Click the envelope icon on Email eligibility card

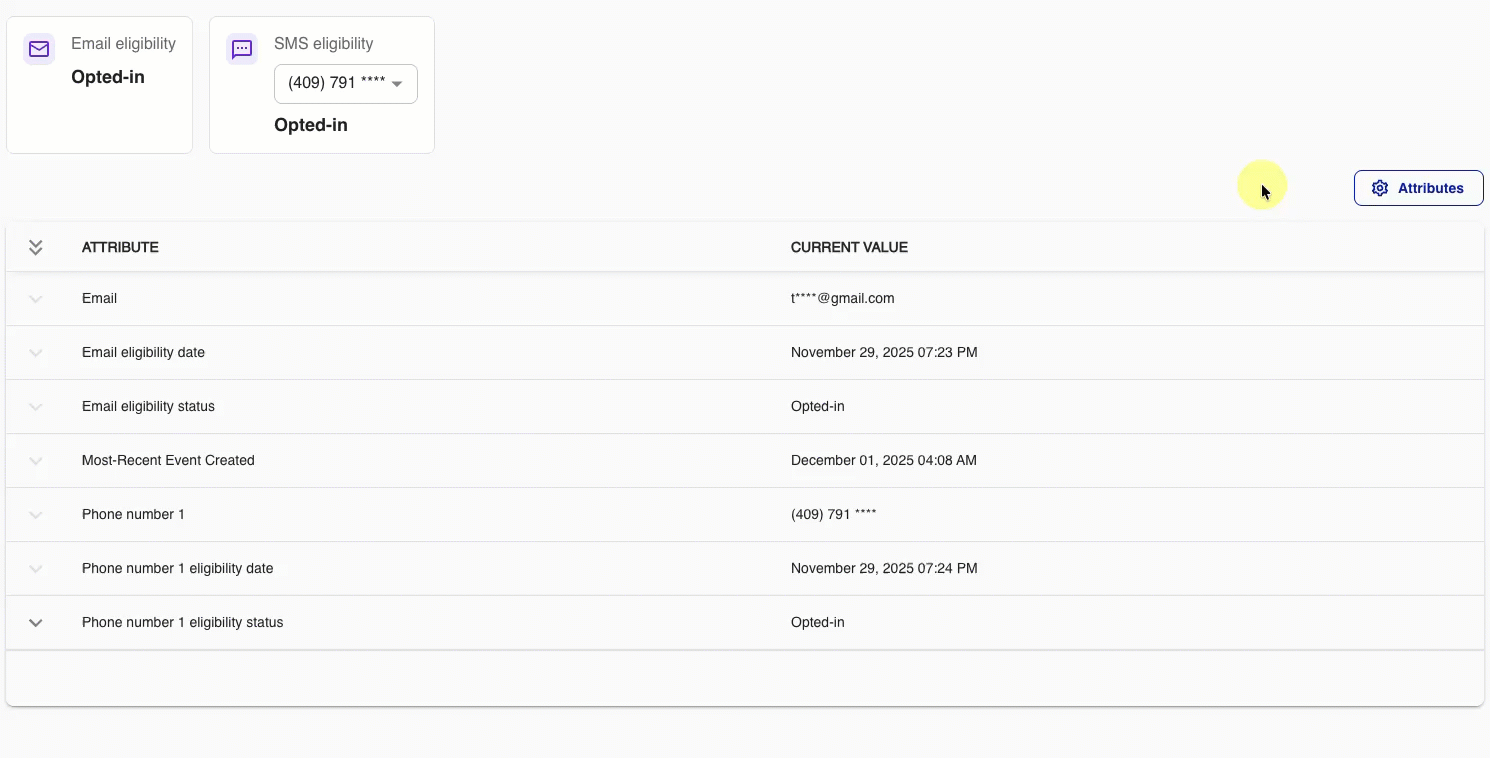(x=38, y=48)
